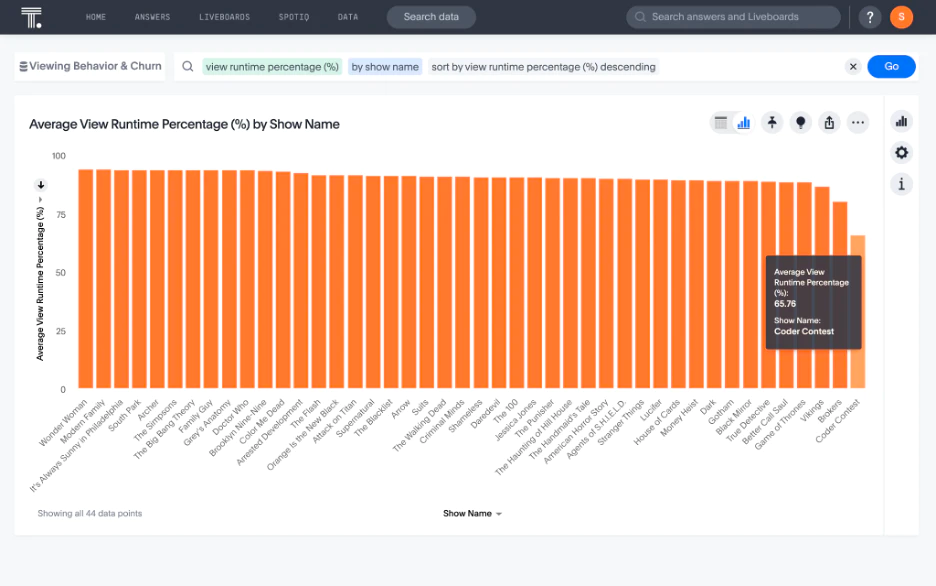
Task: Click the Money Heist axis label
Action: [x=679, y=418]
